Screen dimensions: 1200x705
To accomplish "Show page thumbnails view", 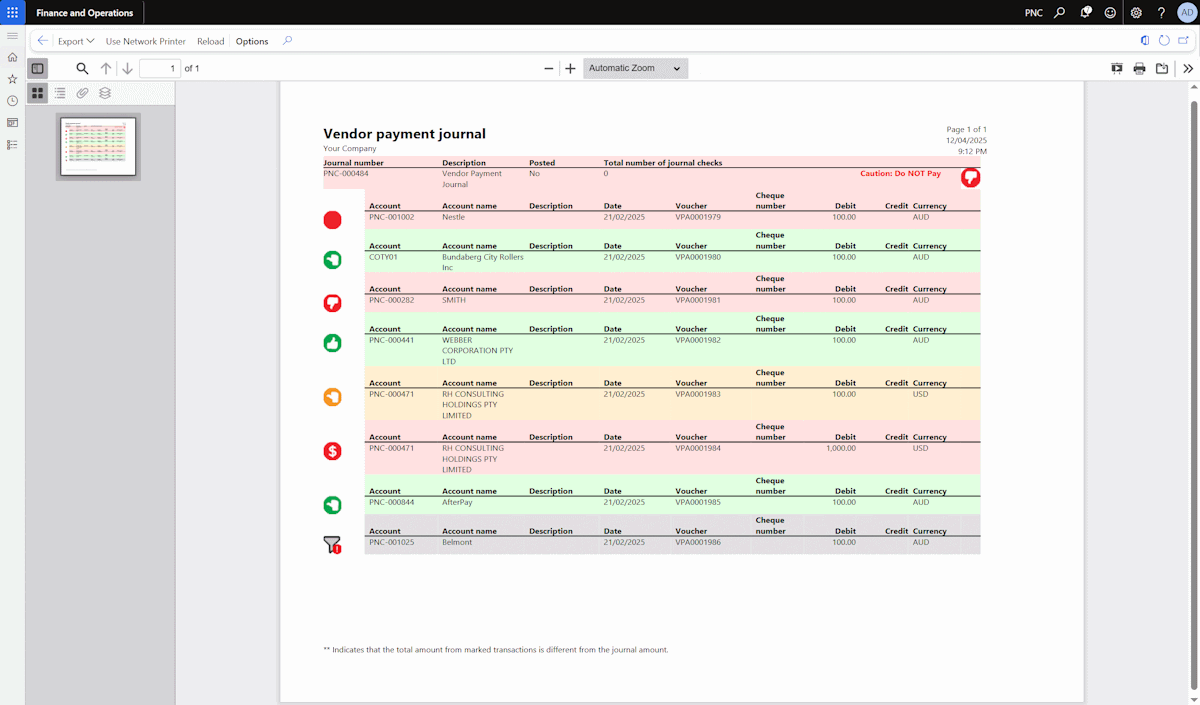I will (x=37, y=93).
